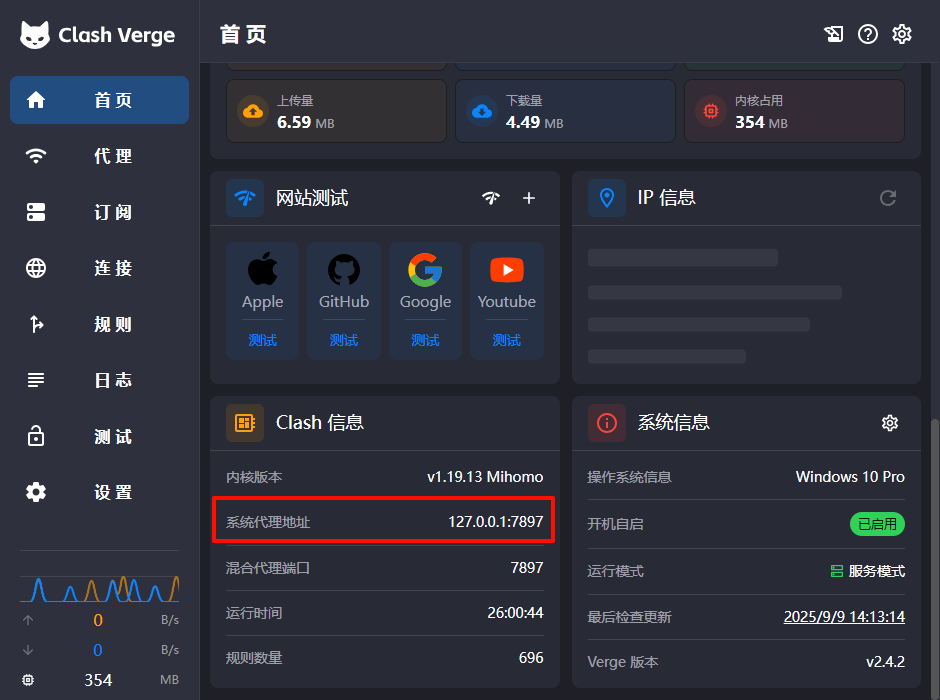
Task: Click the 已启用 autostart badge
Action: (x=877, y=524)
